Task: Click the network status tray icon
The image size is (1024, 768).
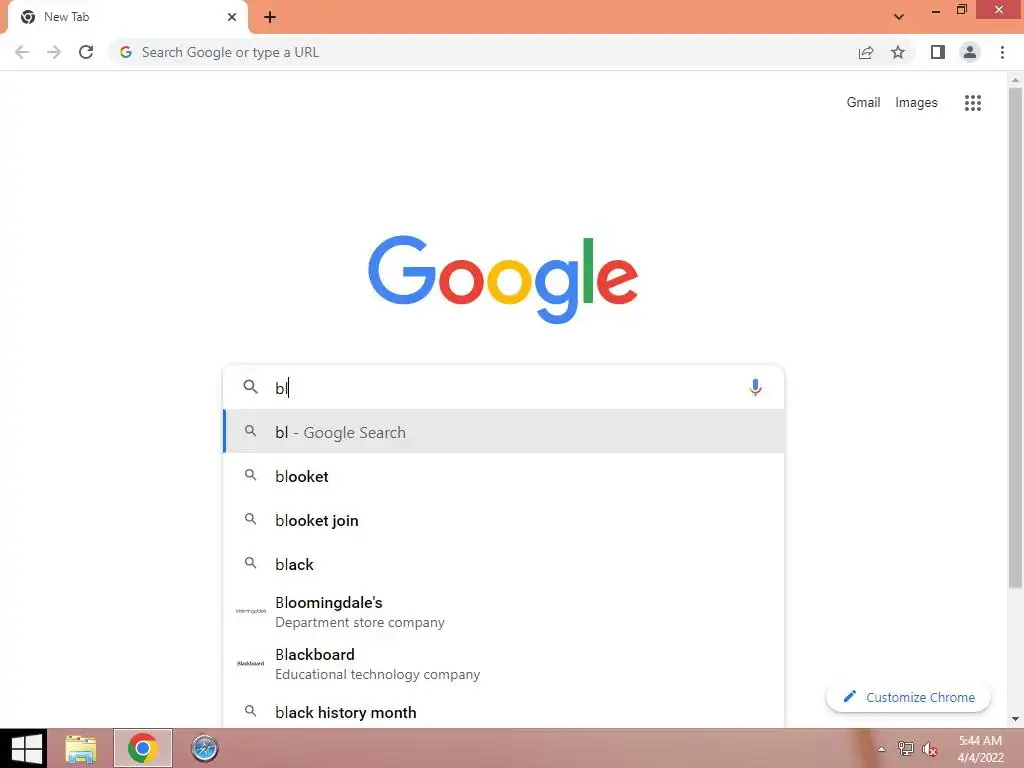Action: point(905,749)
